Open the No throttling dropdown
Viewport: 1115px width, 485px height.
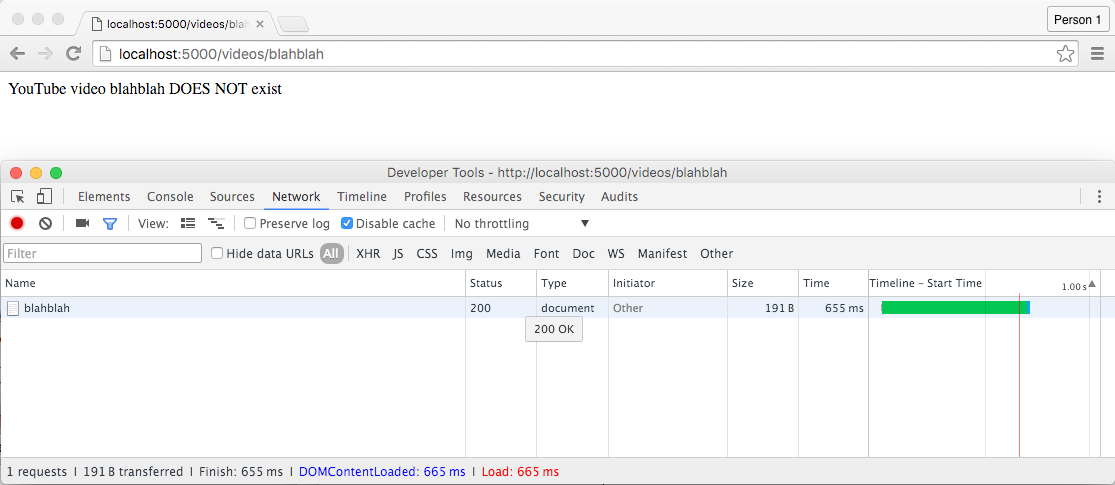coord(522,223)
